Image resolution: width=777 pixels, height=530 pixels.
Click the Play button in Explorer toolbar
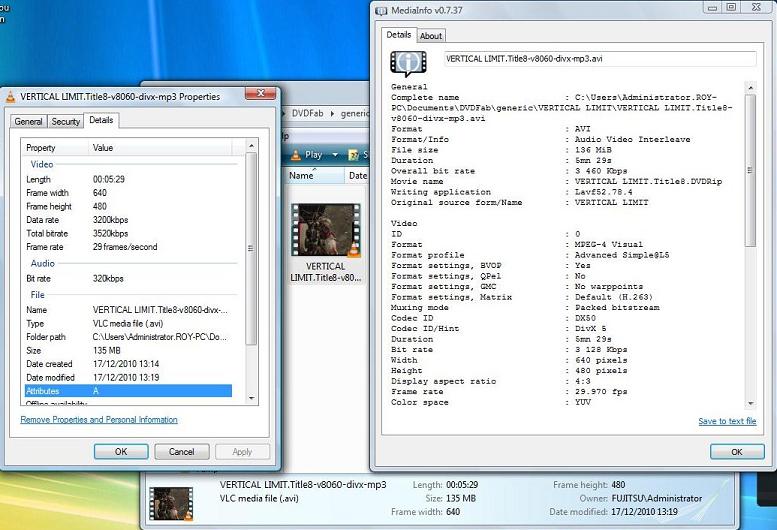pyautogui.click(x=307, y=155)
